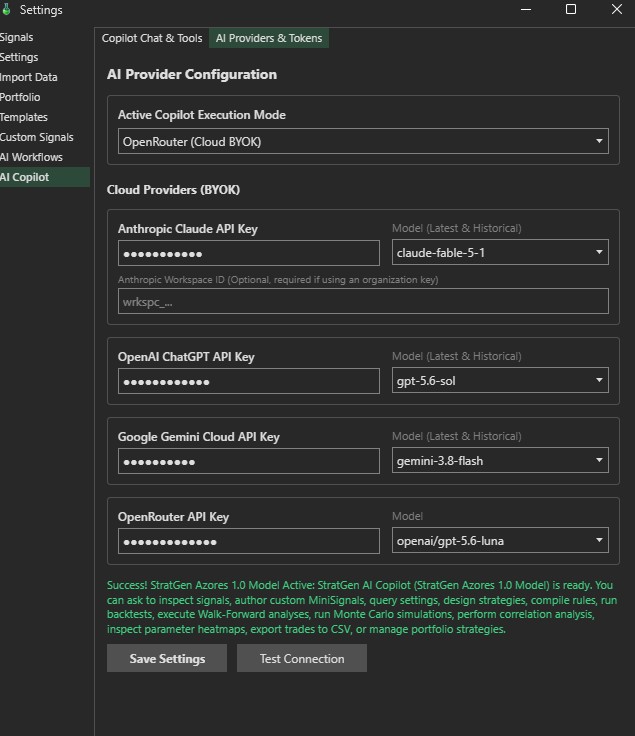Close the Settings window
The height and width of the screenshot is (736, 635).
[617, 9]
